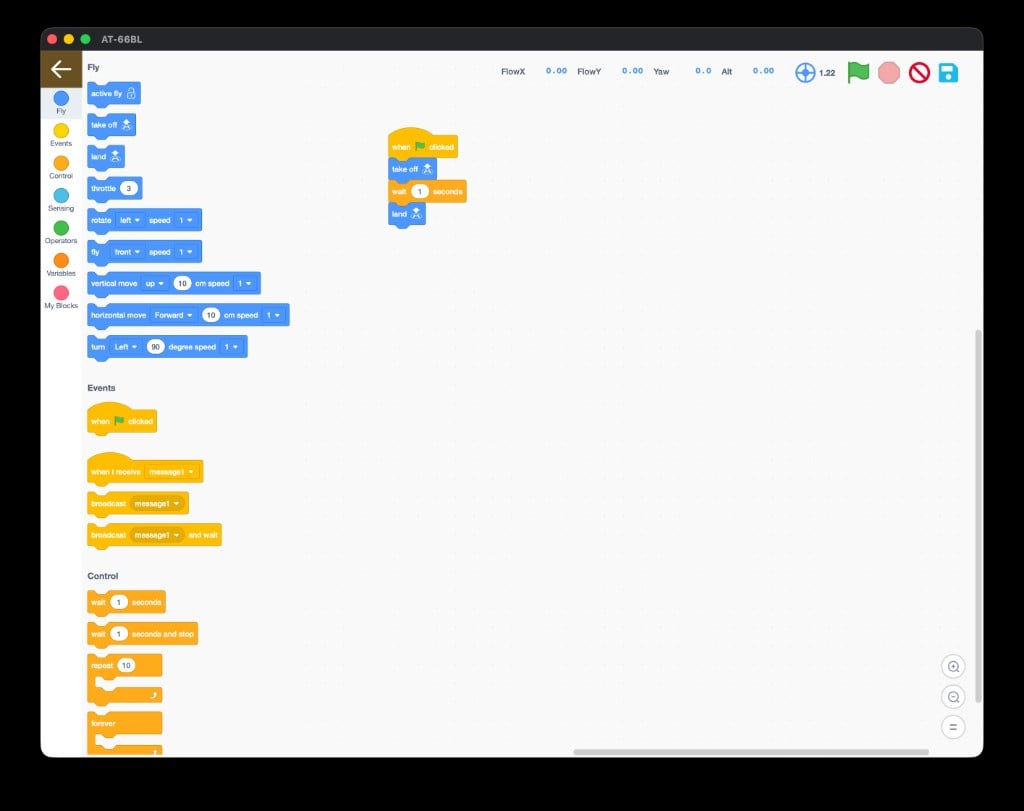Select the Variables category circle

pyautogui.click(x=61, y=261)
